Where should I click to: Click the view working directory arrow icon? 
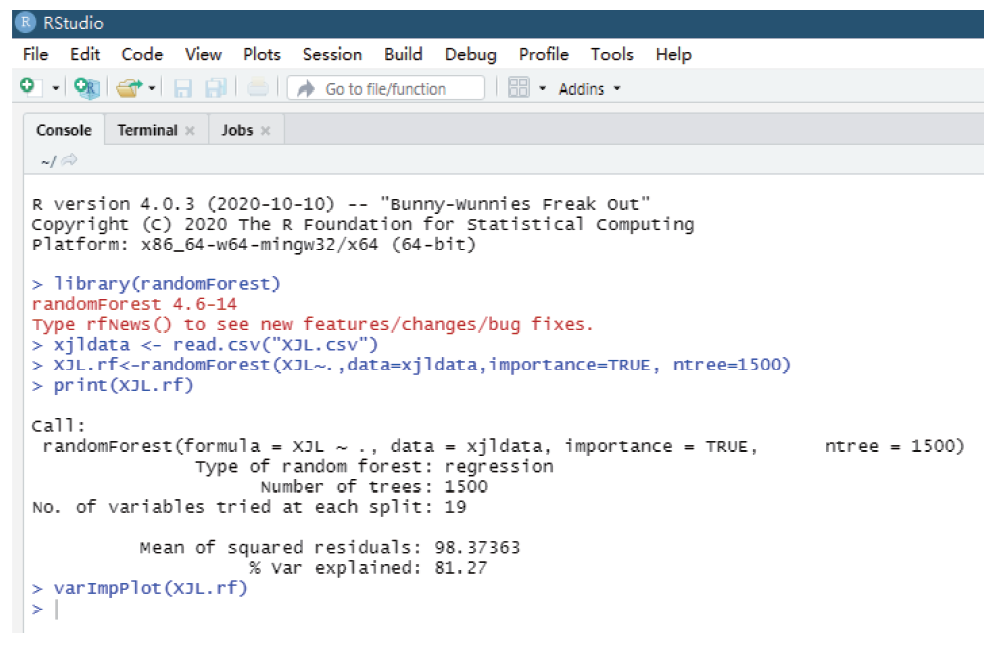coord(70,159)
